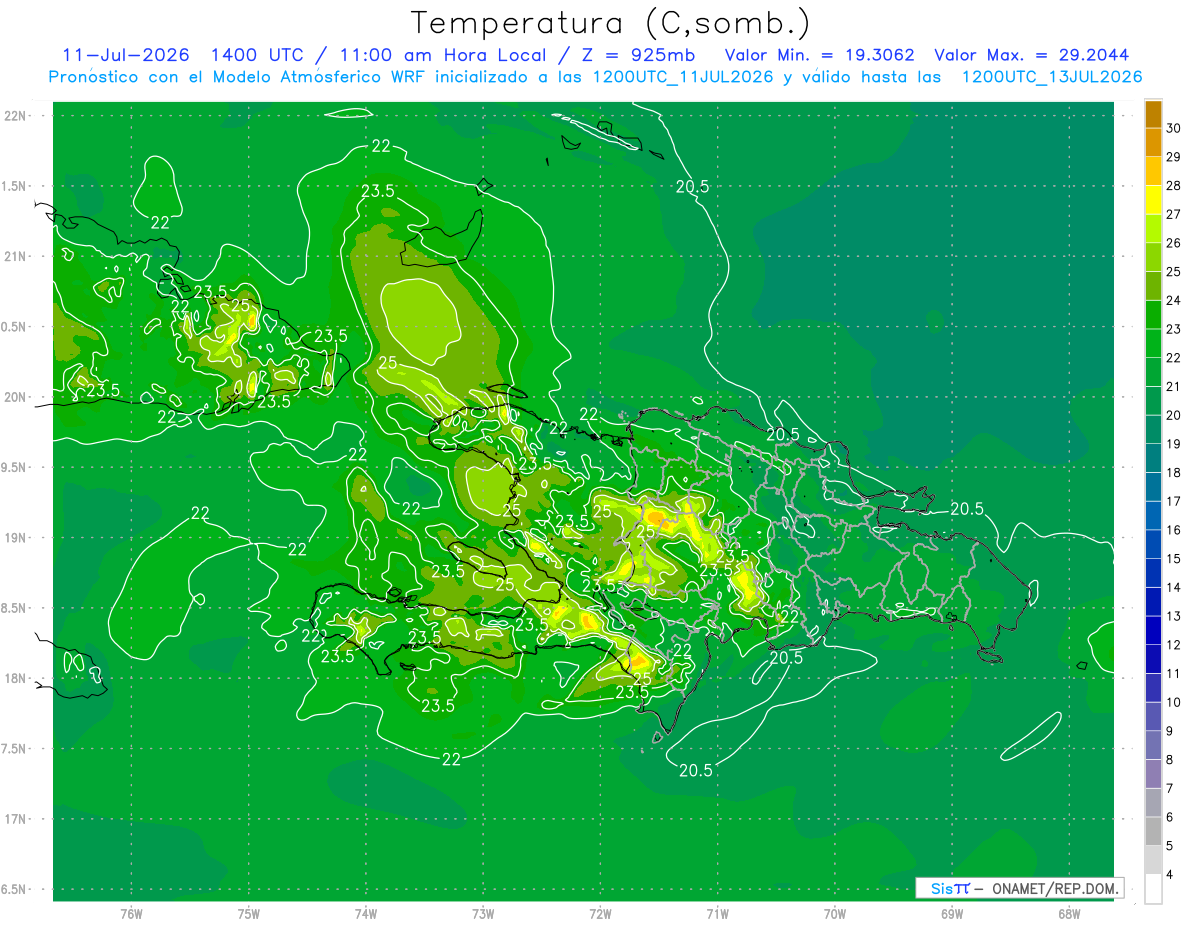Click the dark orange swatch above 30 in legend

pos(1153,114)
